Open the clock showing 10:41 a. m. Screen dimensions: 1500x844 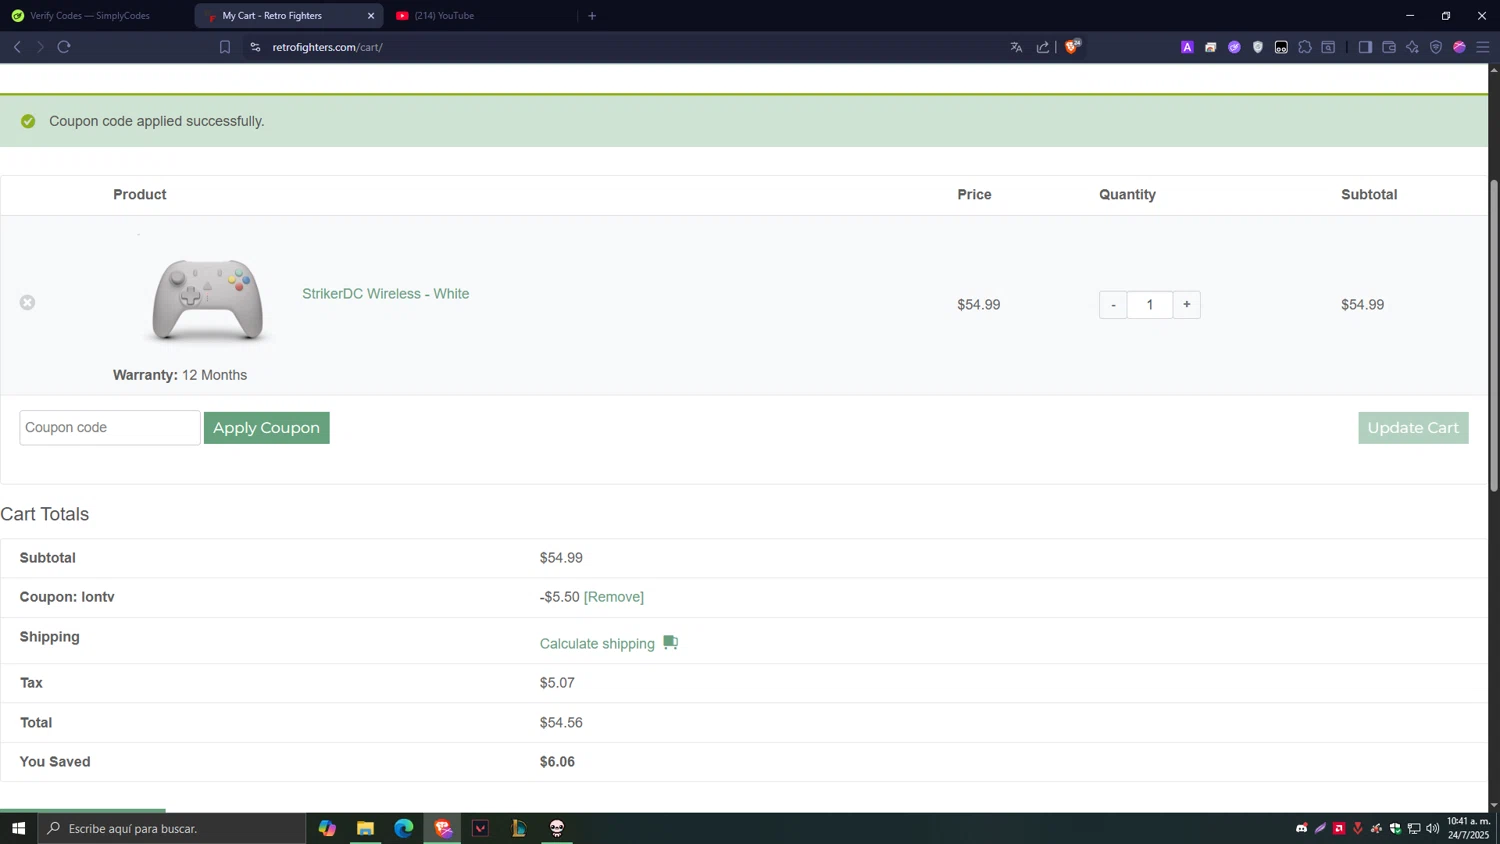pos(1468,828)
